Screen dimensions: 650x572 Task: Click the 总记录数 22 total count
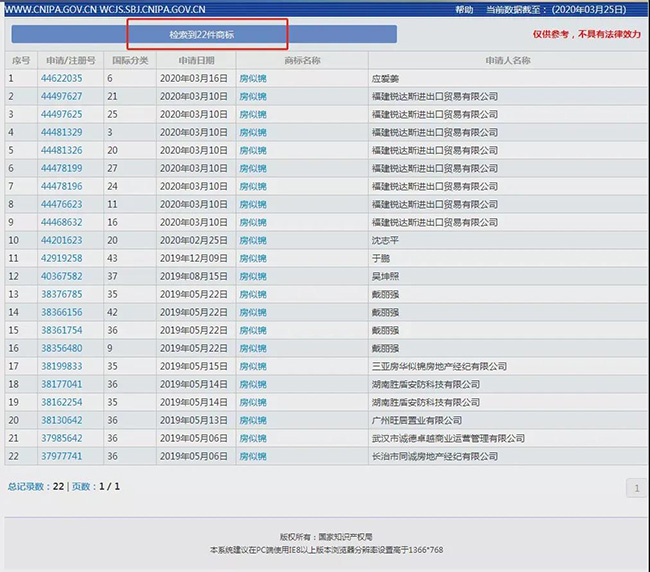[36, 486]
